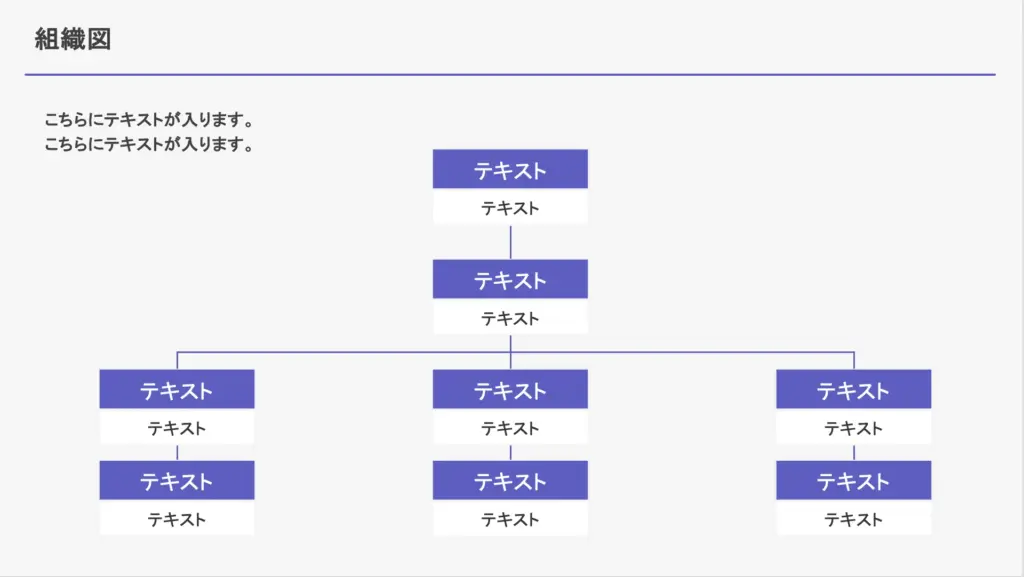Select the right branch bottom white テキスト box
This screenshot has height=577, width=1024.
pos(854,518)
